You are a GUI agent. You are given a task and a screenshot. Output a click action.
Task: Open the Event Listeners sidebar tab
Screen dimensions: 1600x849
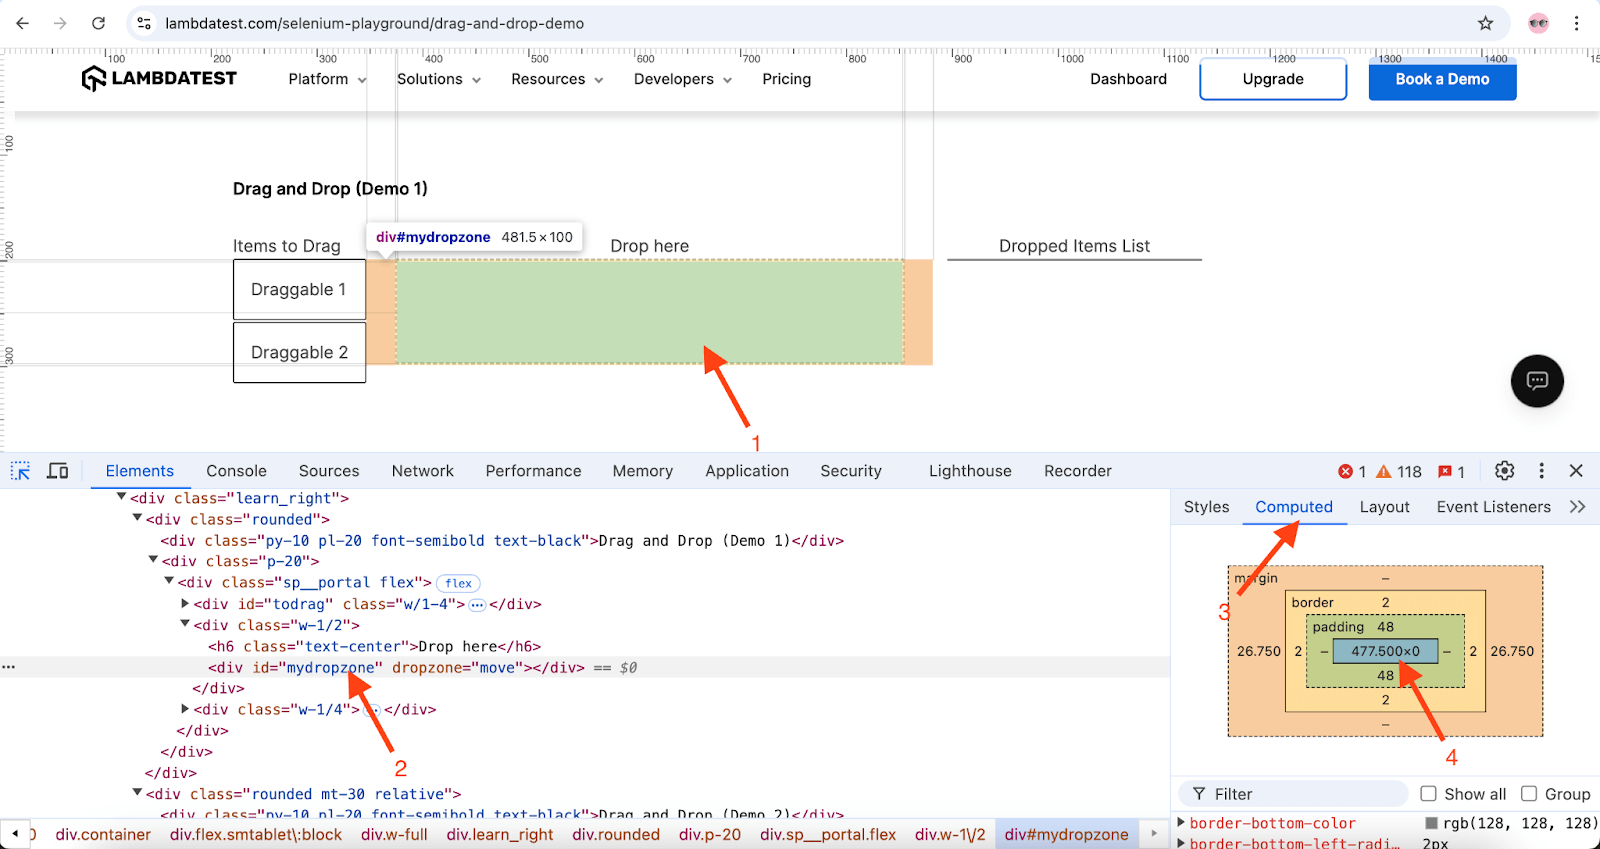1494,507
